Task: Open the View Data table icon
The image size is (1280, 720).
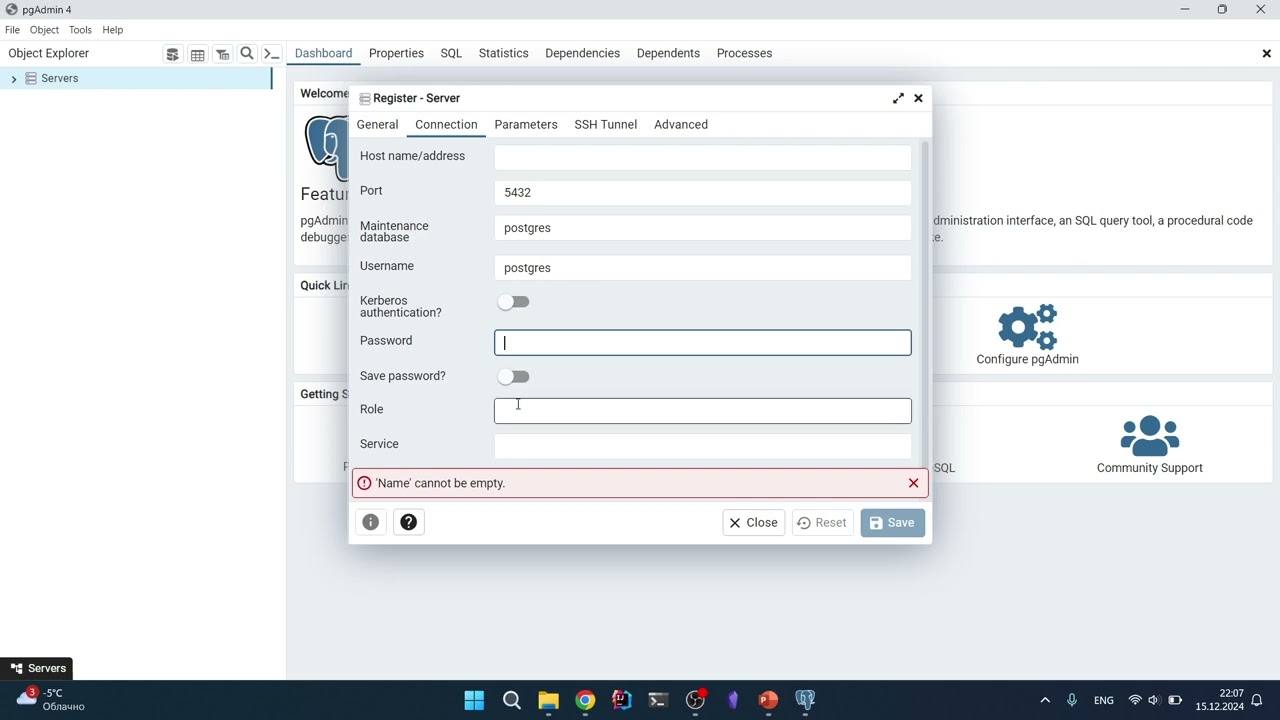Action: click(198, 54)
